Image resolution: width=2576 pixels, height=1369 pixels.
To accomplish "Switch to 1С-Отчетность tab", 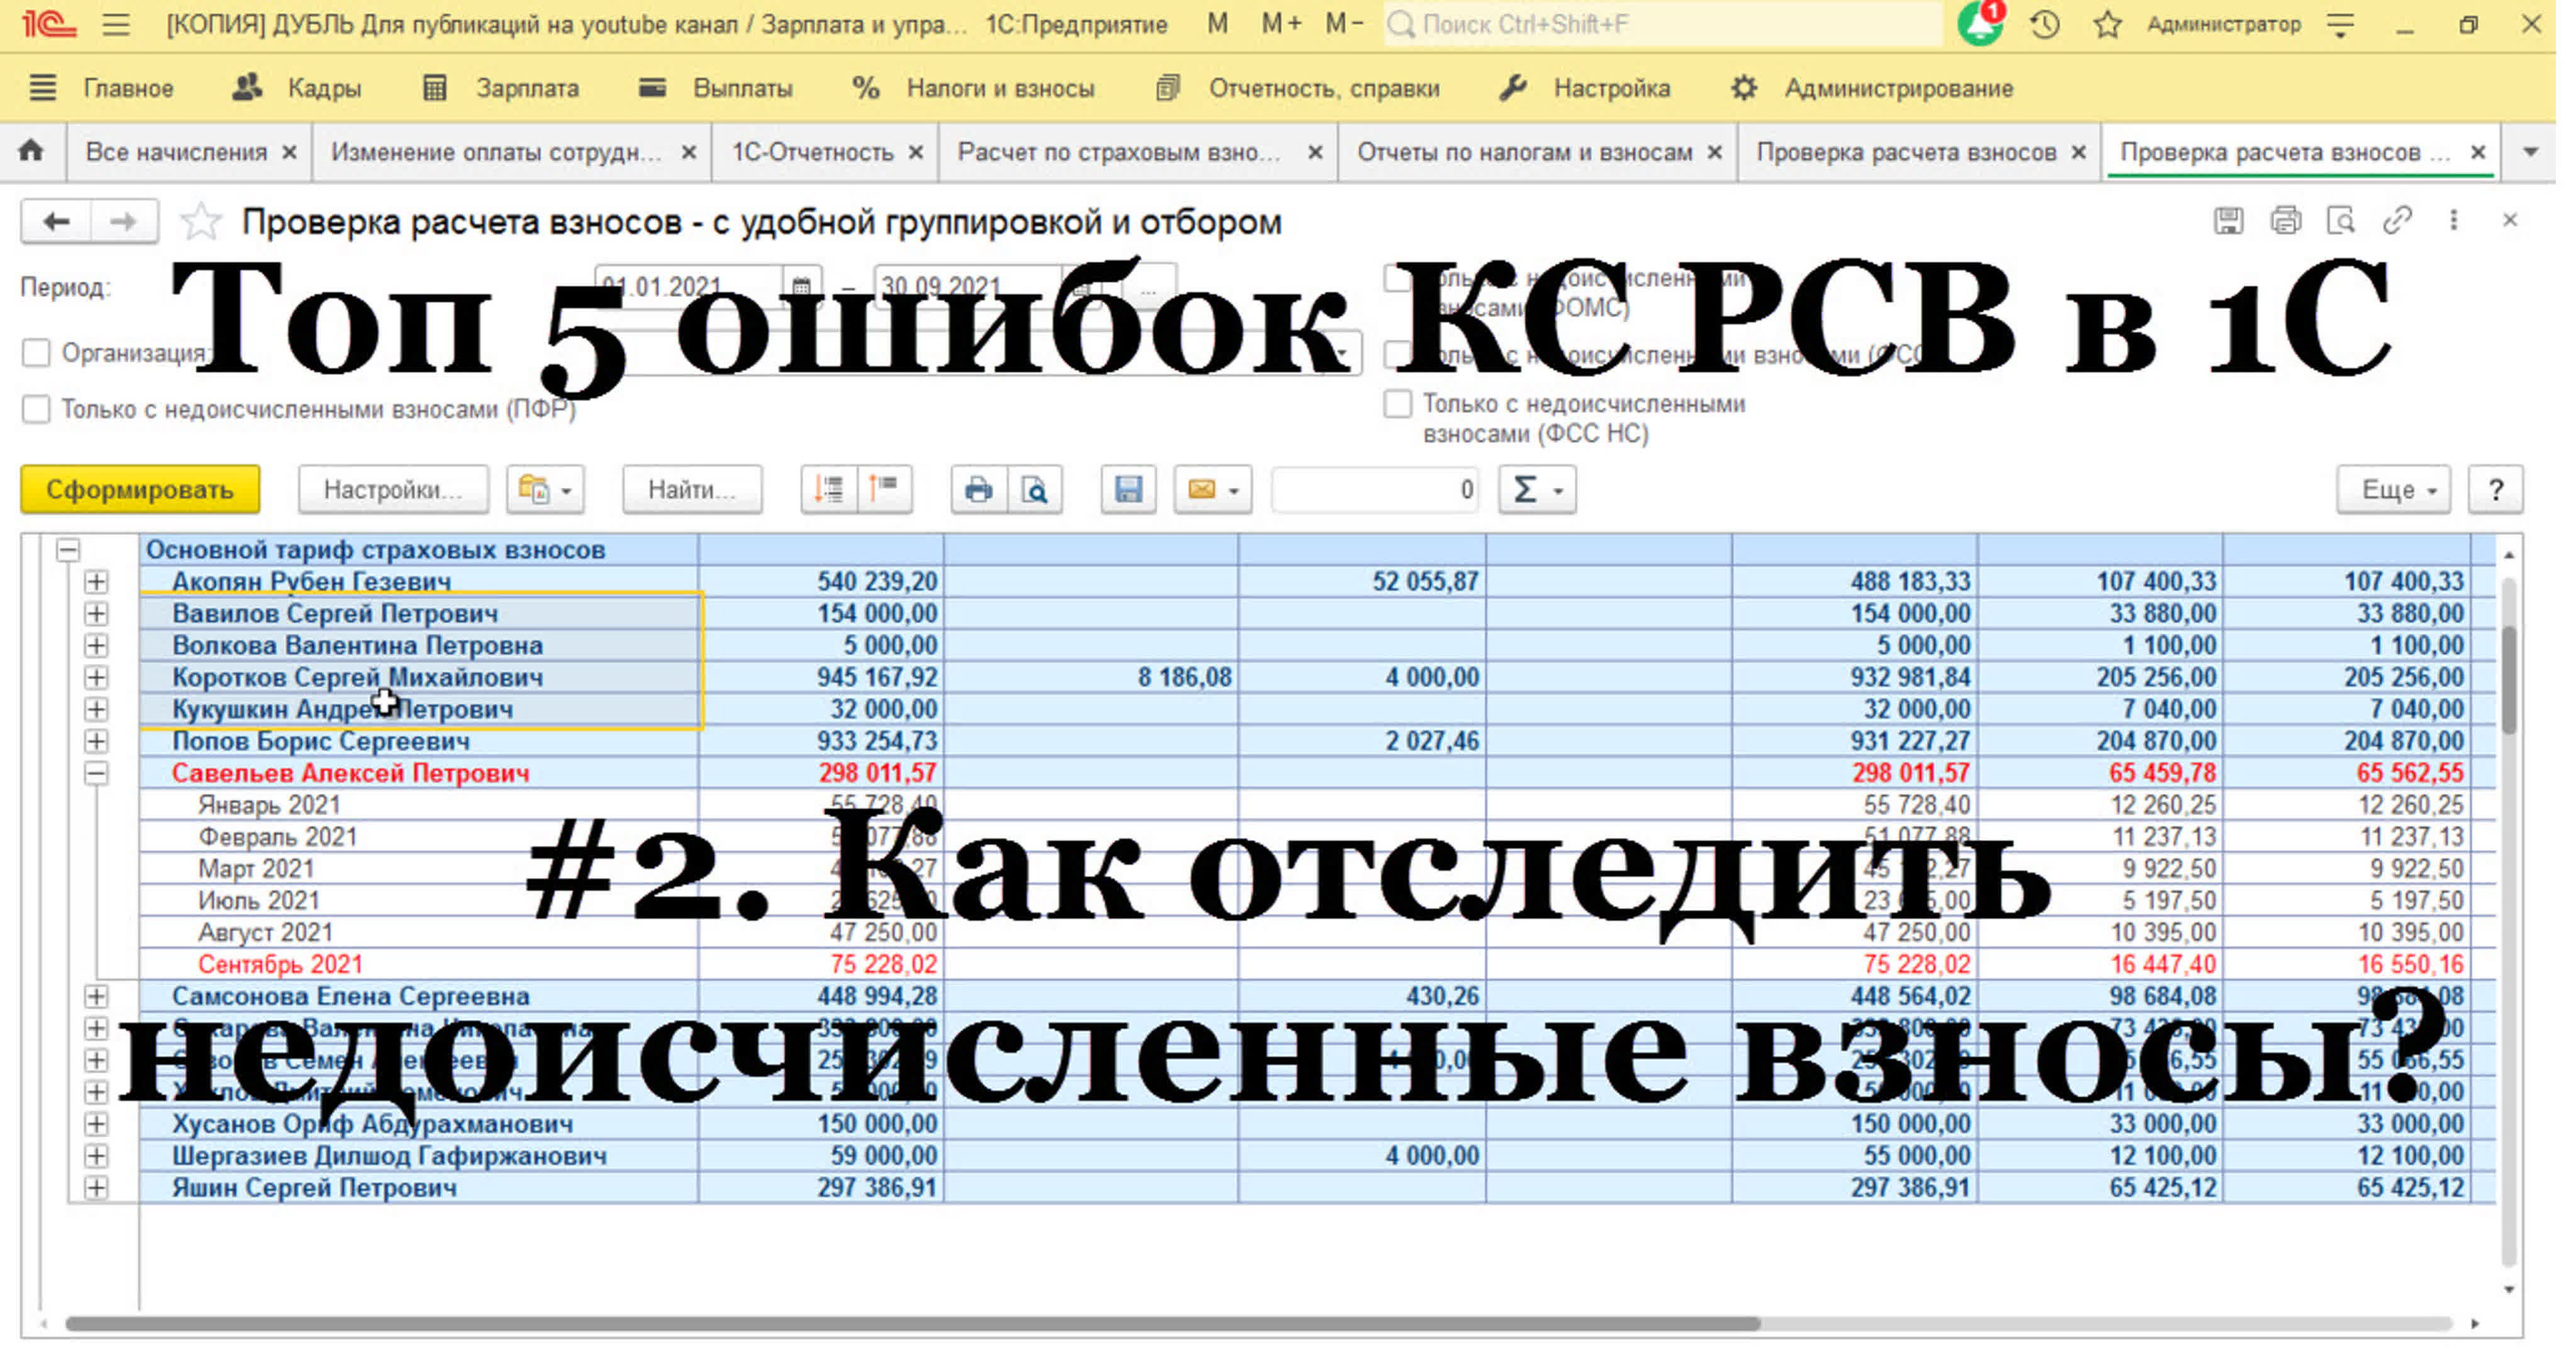I will click(x=812, y=152).
